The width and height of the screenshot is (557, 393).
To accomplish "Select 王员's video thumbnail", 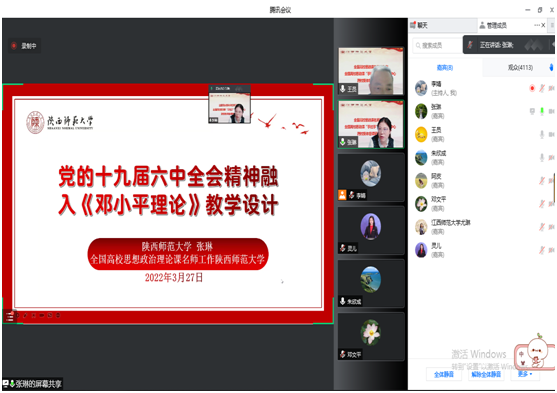I will (x=371, y=71).
